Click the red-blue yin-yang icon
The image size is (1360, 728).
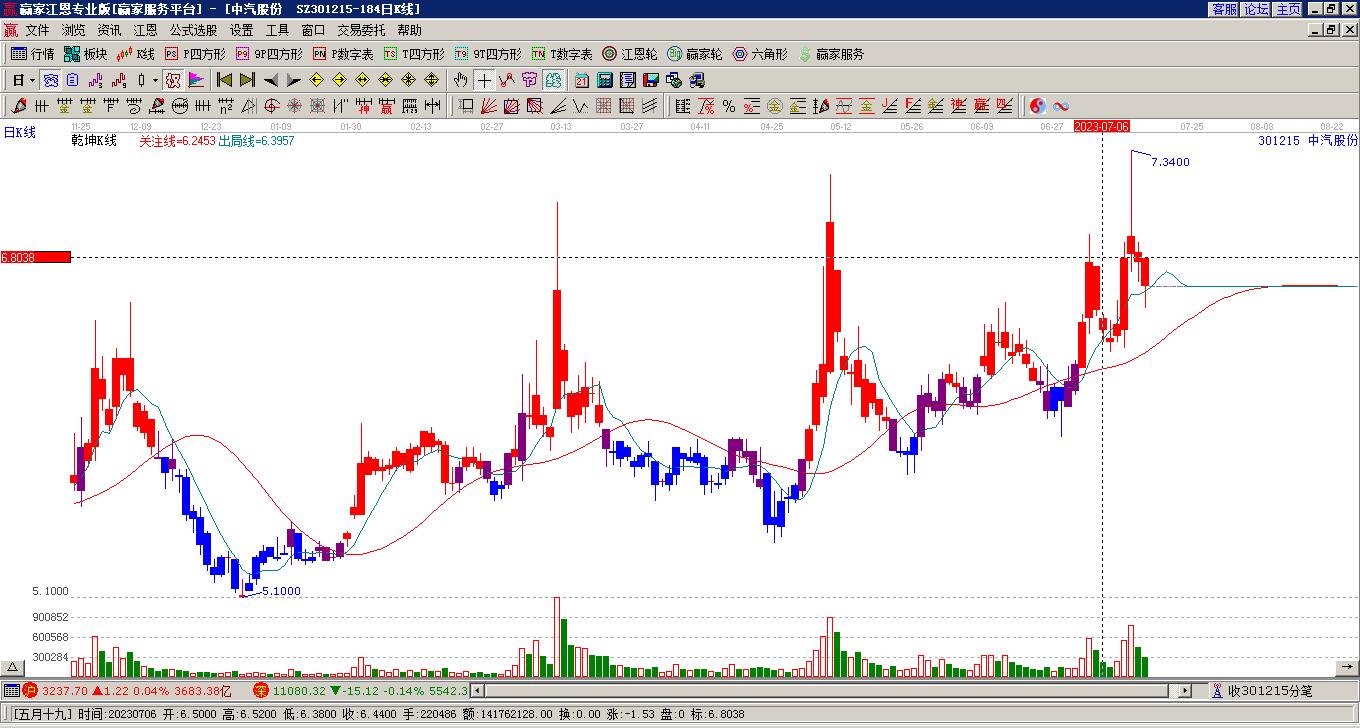1038,106
